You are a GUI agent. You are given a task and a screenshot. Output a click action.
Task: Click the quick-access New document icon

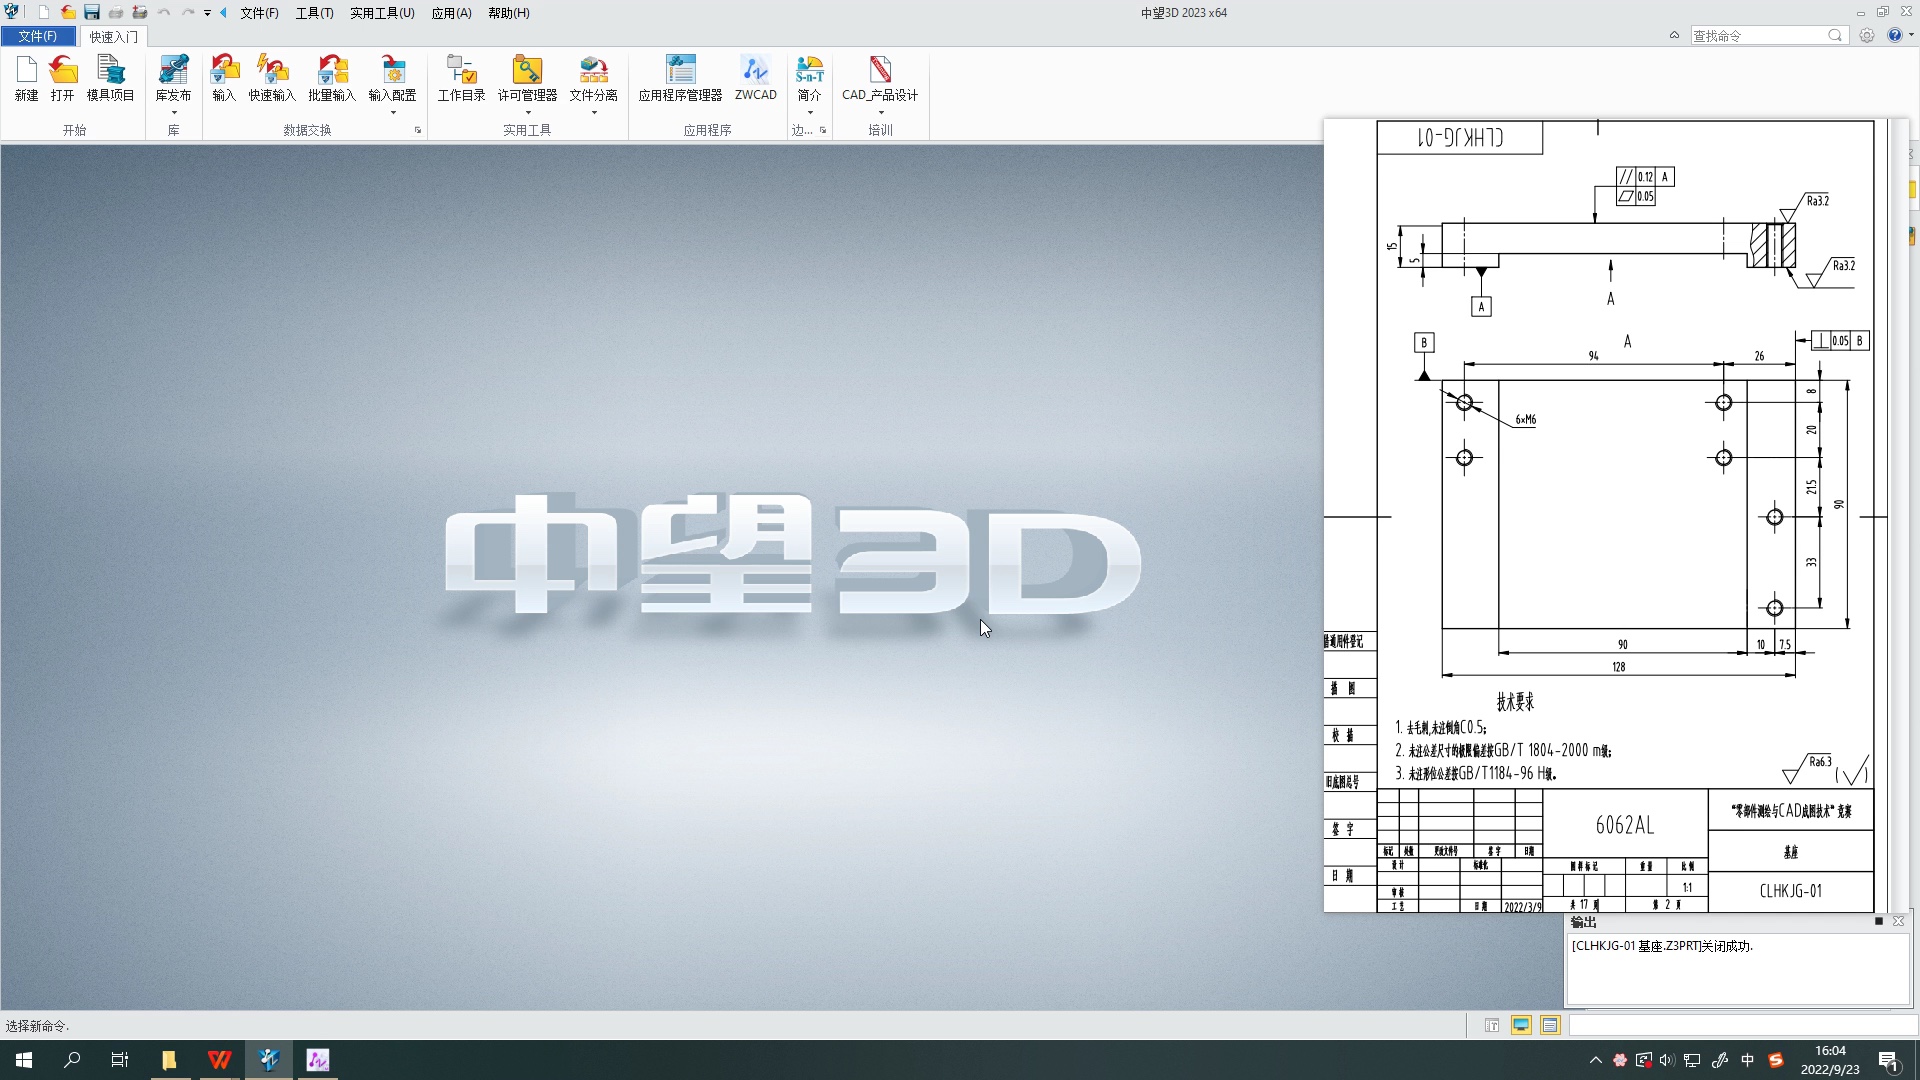click(x=43, y=13)
